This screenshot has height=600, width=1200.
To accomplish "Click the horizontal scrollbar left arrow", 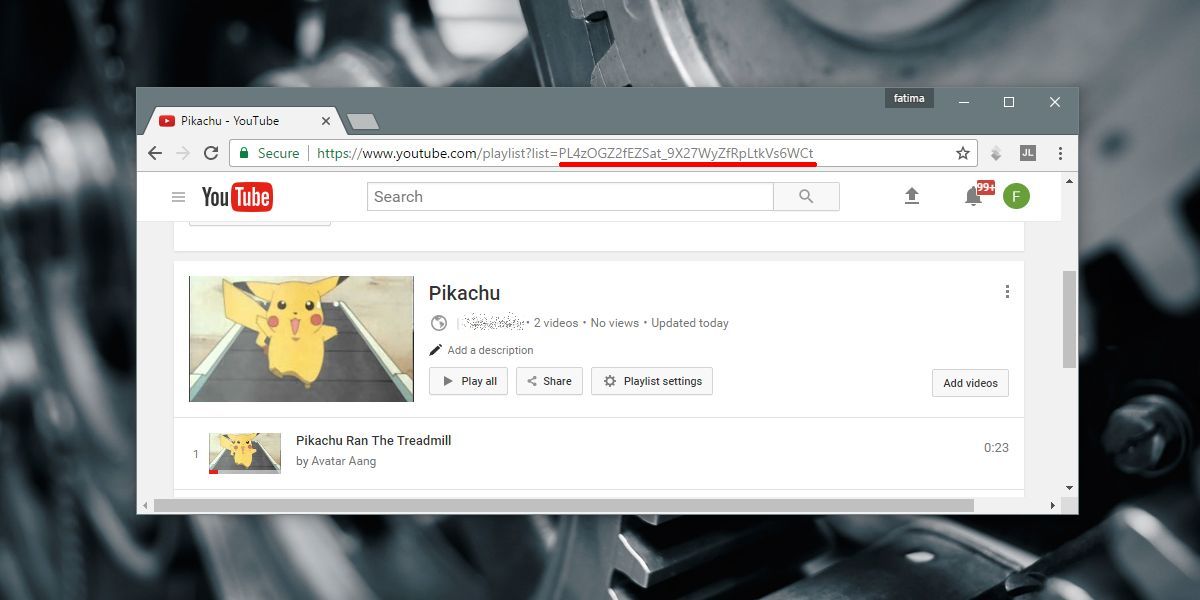I will click(145, 506).
